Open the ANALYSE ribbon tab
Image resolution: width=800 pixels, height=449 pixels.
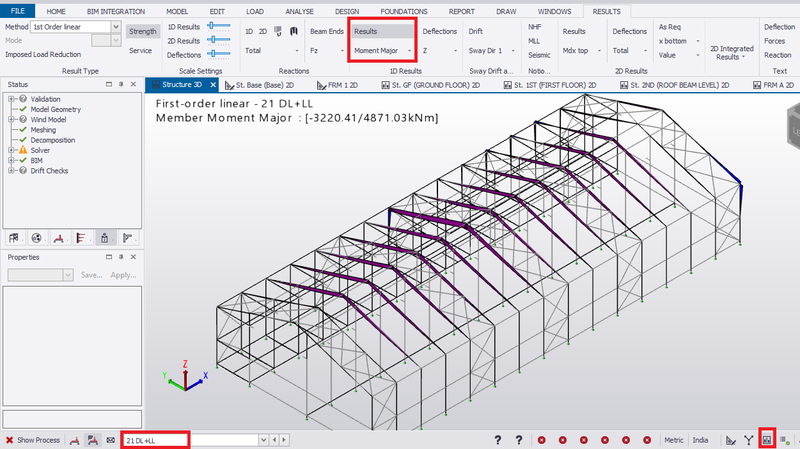click(x=299, y=11)
